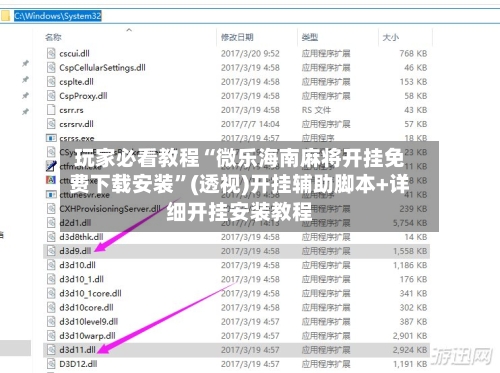Screen dimensions: 500x373
Task: Click the RS 文件 type of csrr.rs
Action: (x=316, y=110)
